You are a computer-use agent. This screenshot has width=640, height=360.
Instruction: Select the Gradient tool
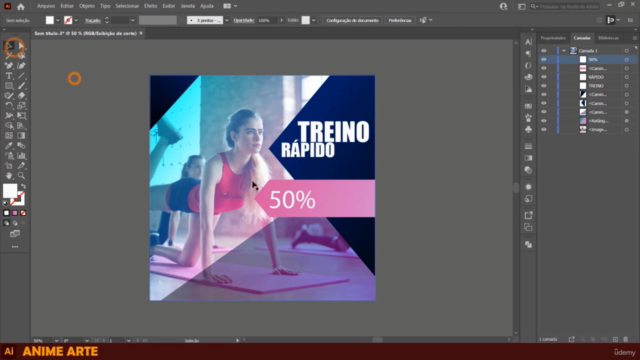[x=21, y=136]
